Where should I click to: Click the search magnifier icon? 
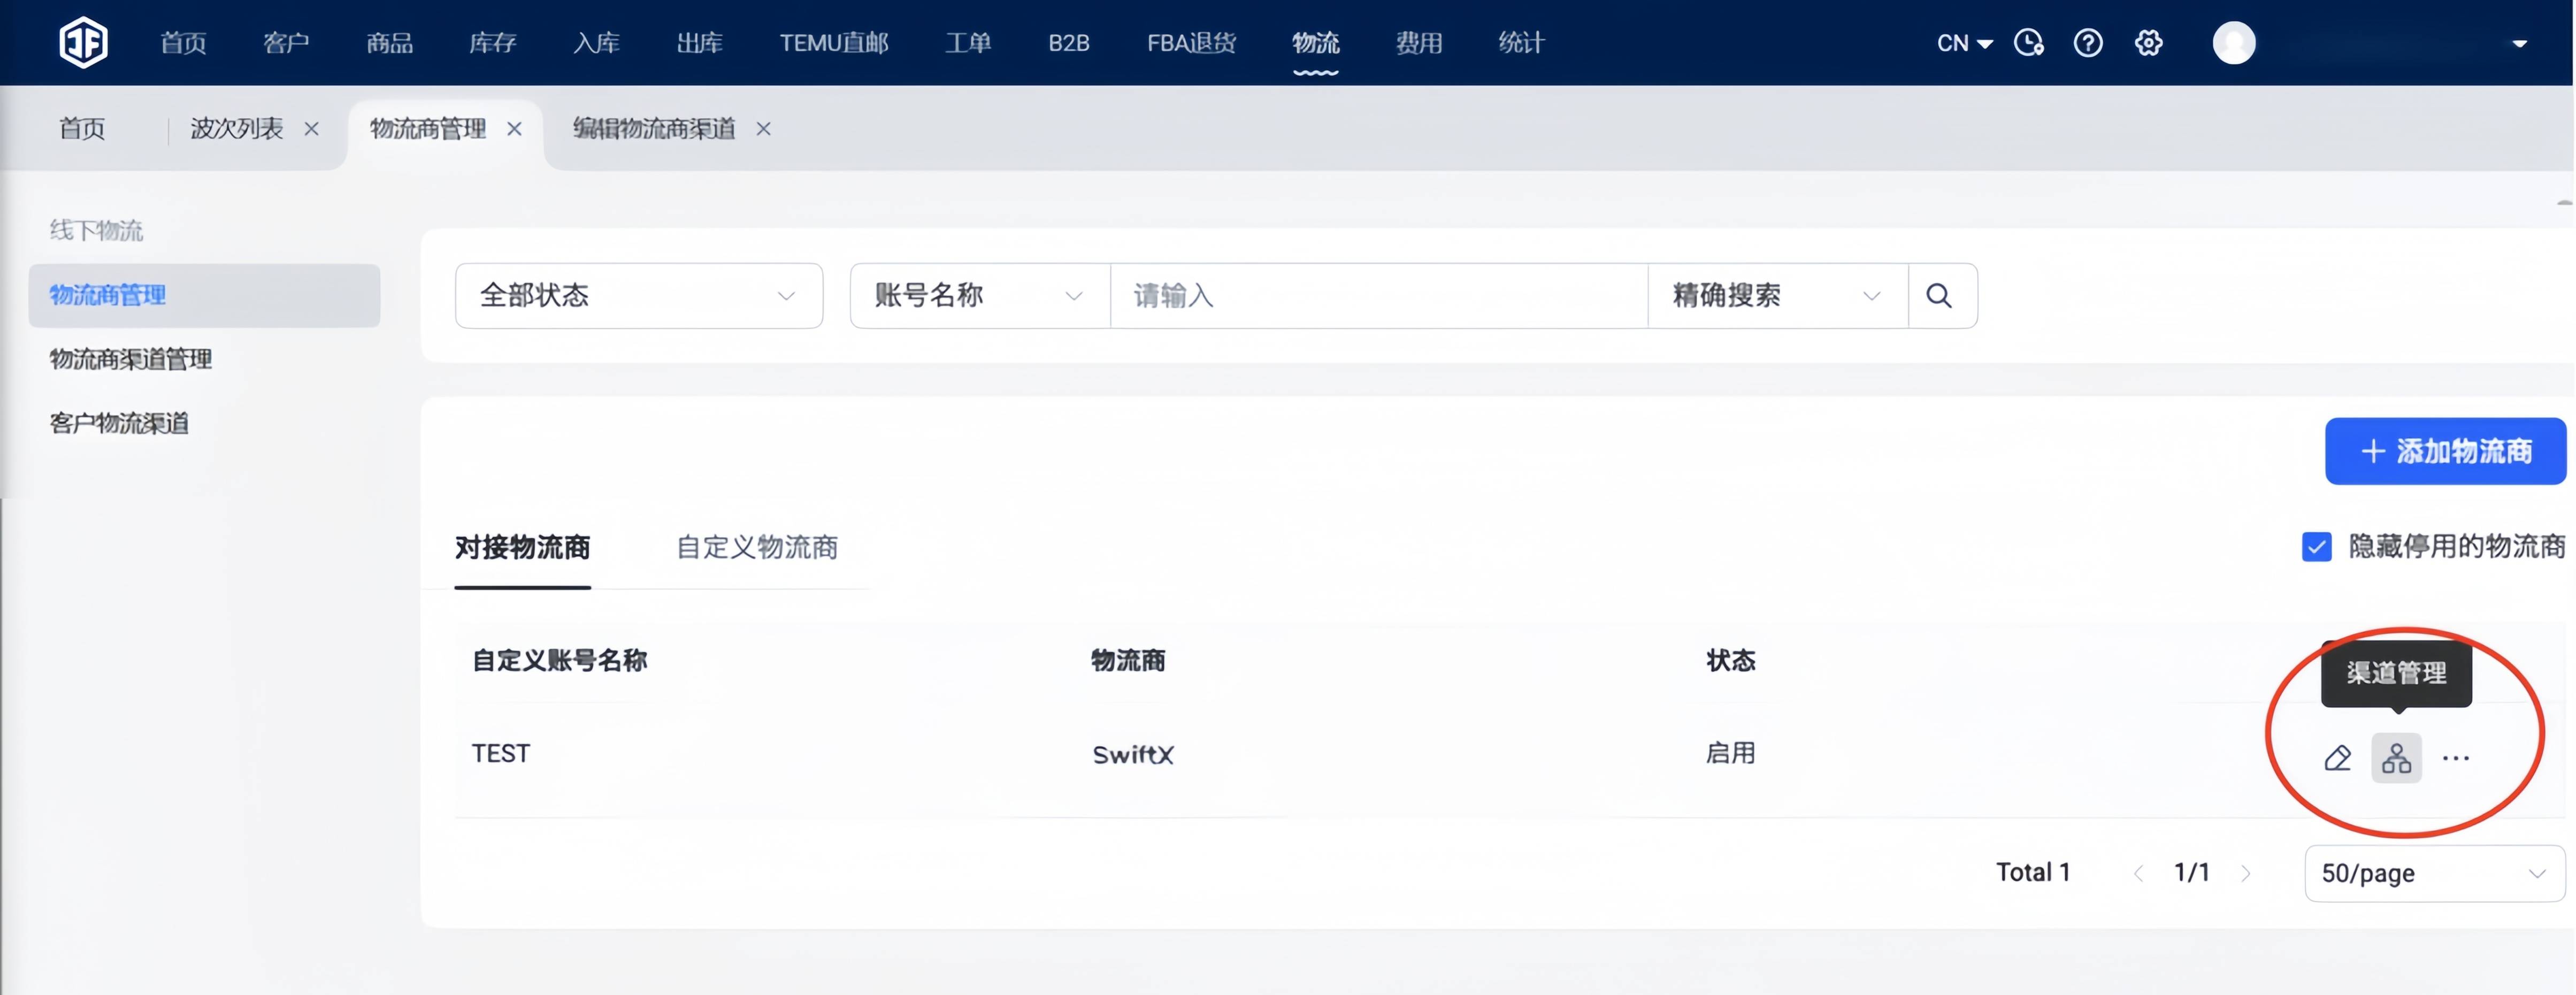tap(1939, 296)
